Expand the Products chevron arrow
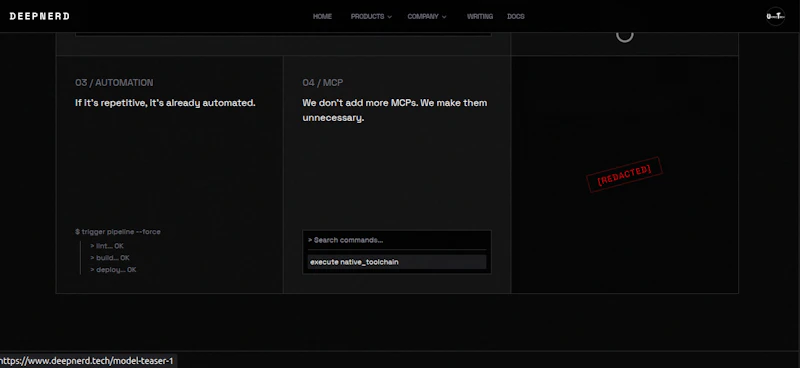Screen dimensions: 800x368 click(x=390, y=17)
